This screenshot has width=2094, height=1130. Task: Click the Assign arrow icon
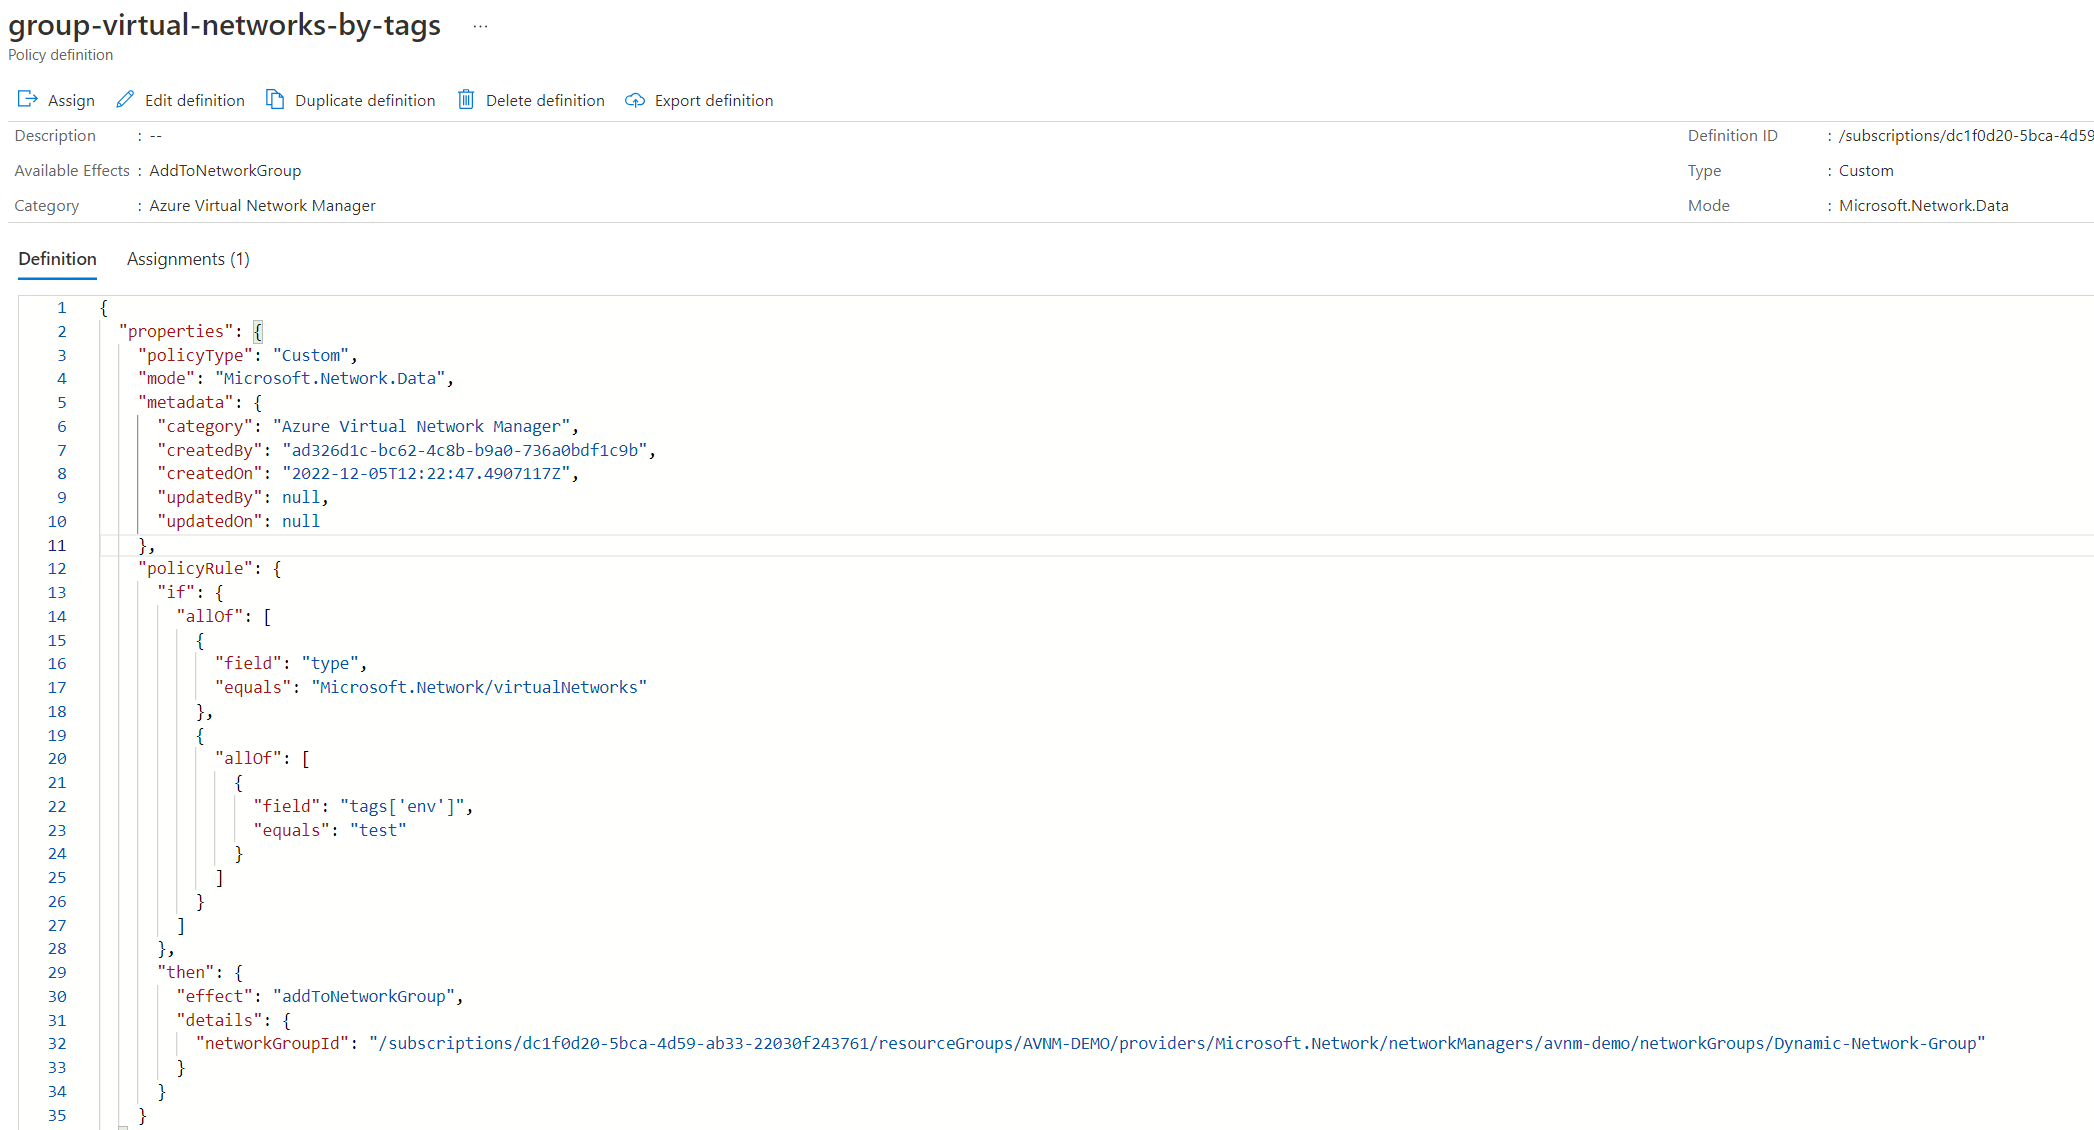[27, 99]
